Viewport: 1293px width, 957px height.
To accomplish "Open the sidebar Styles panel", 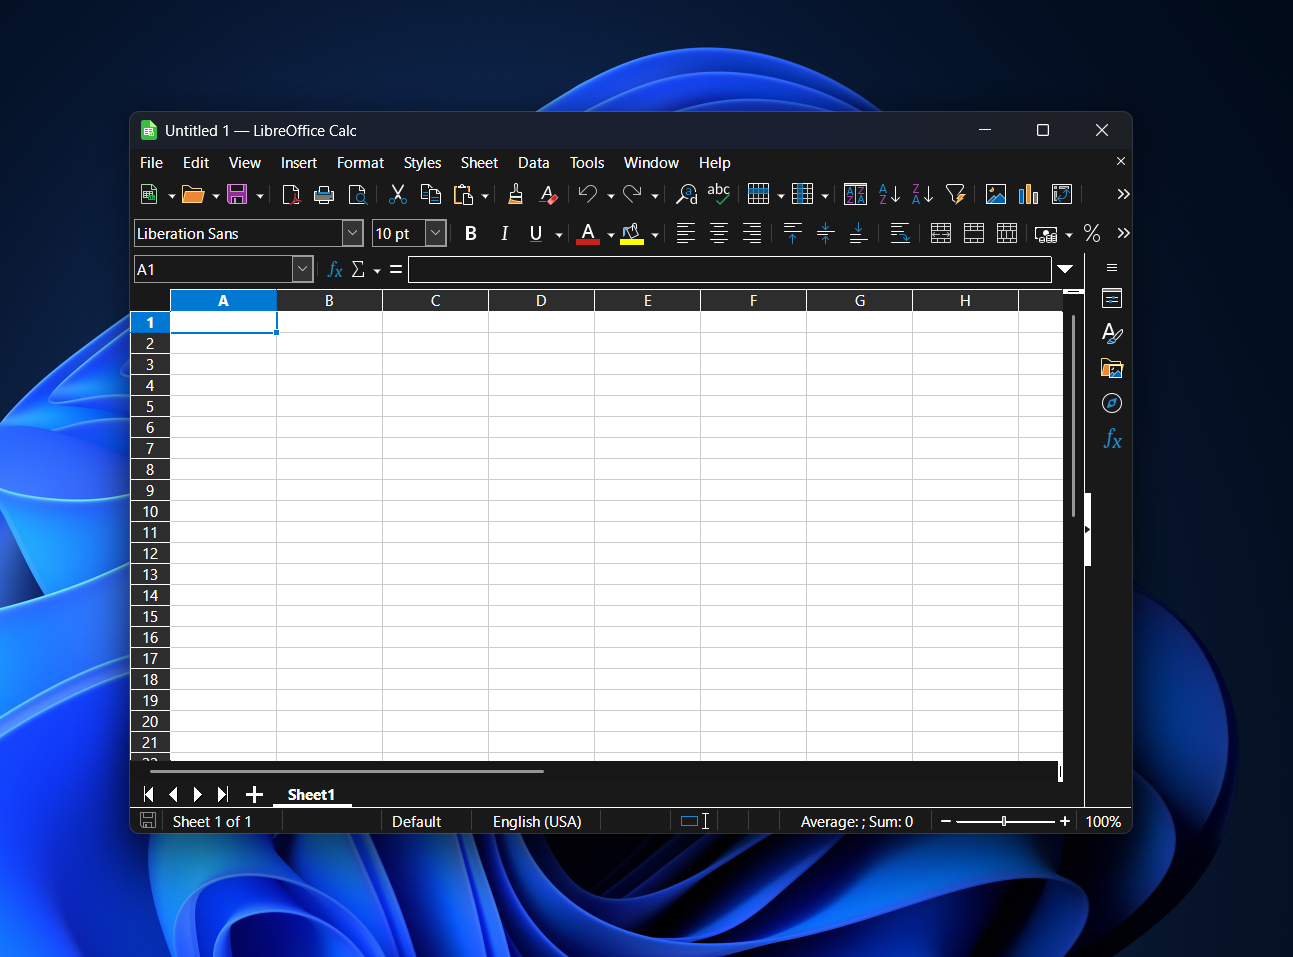I will click(1112, 333).
